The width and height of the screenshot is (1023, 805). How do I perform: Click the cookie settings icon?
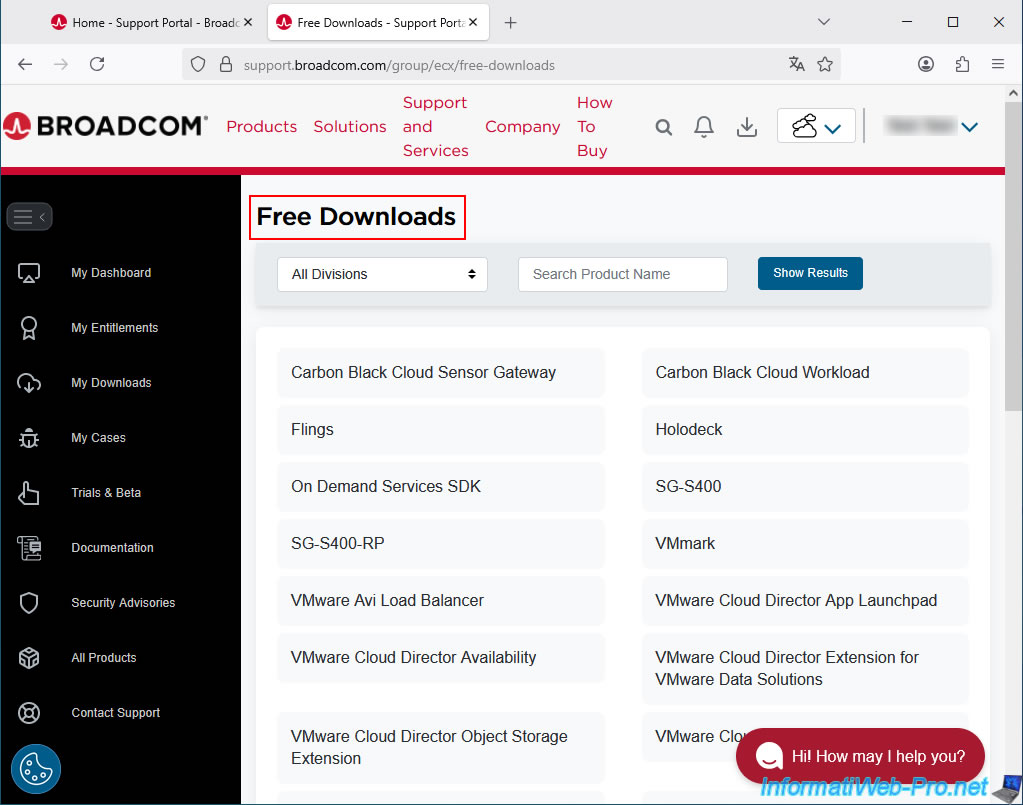point(36,769)
